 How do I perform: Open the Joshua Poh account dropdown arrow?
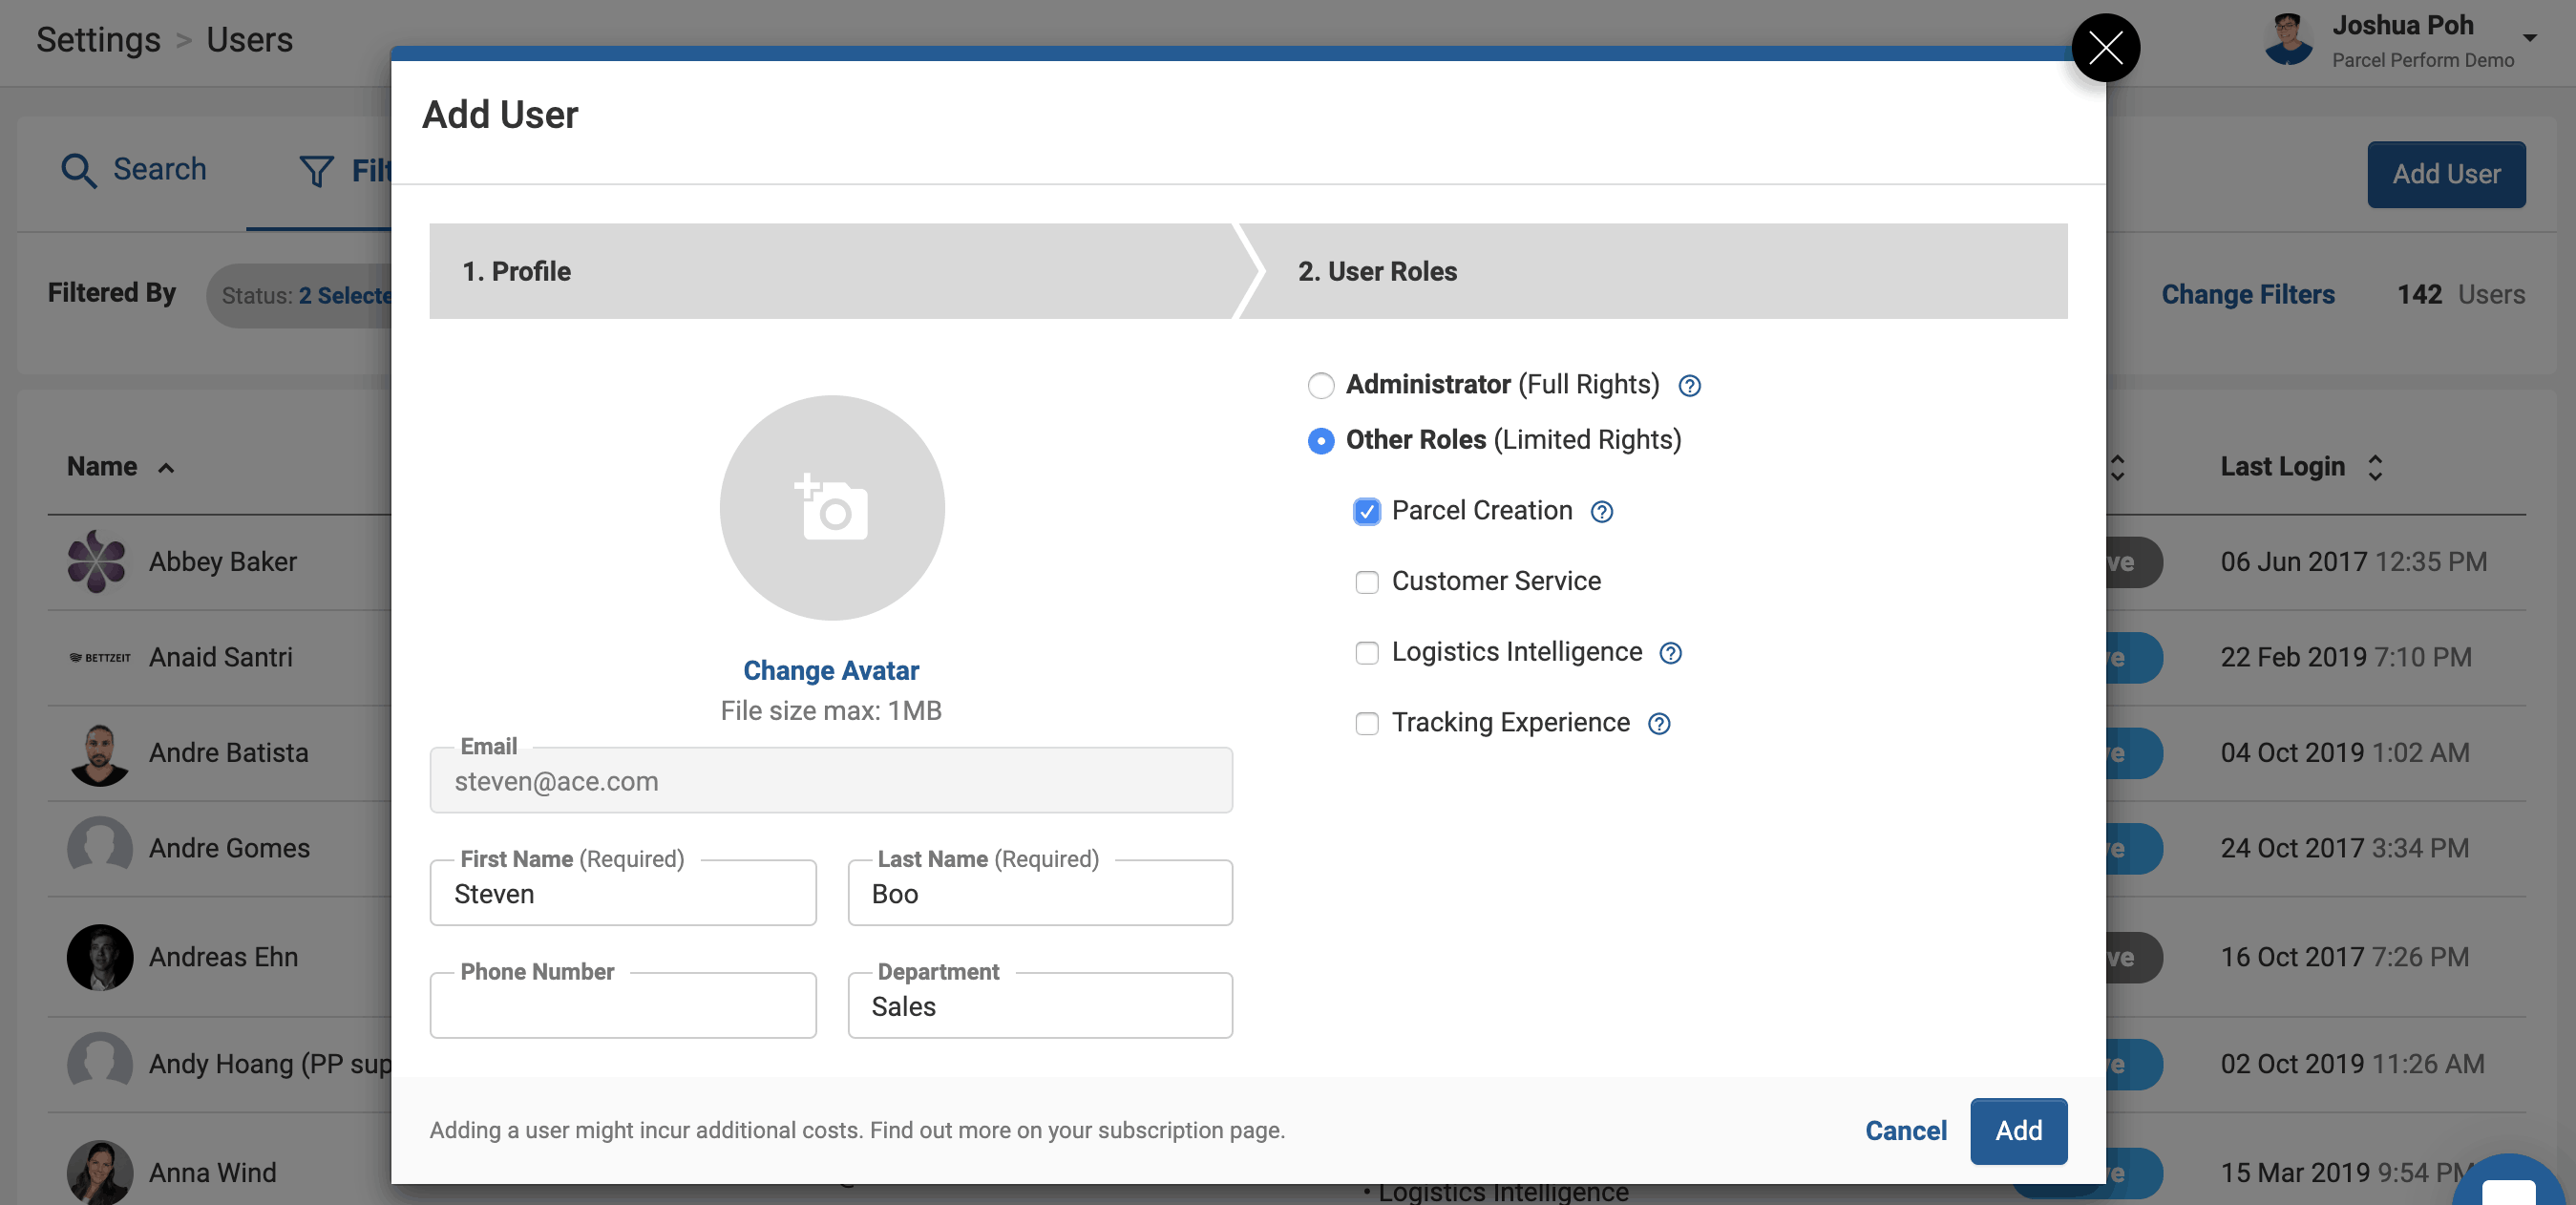pyautogui.click(x=2529, y=38)
